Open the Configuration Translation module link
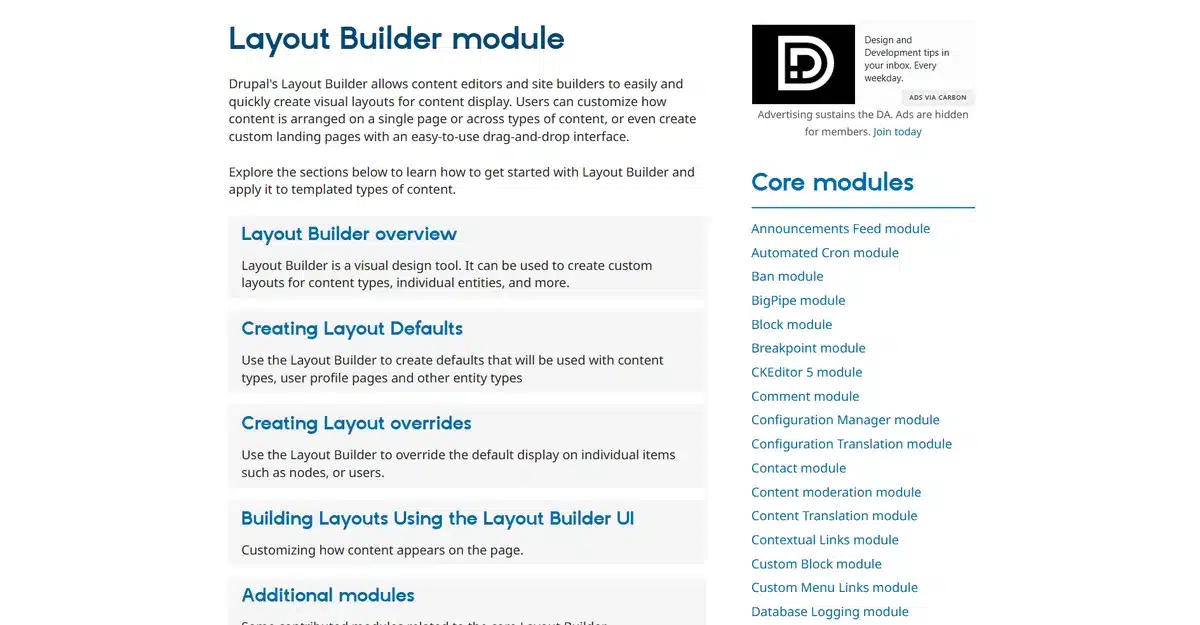 (x=851, y=444)
